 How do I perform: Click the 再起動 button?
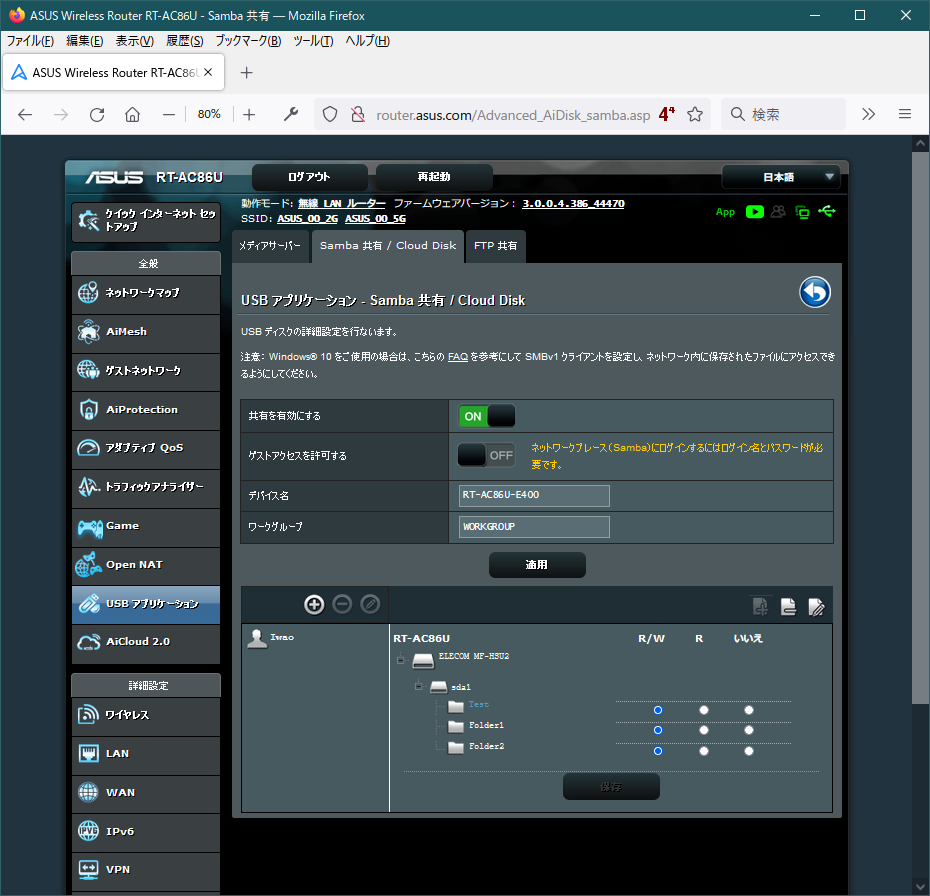pos(434,177)
